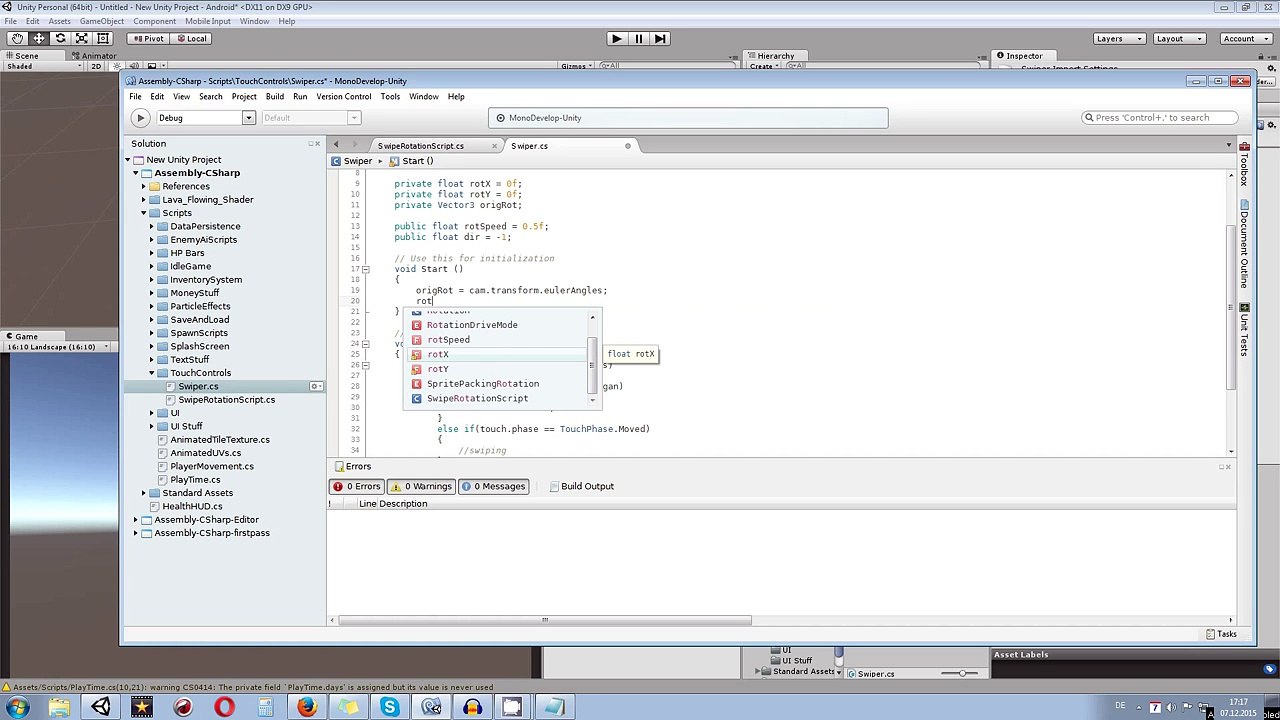Screen dimensions: 1280x720
Task: Open options gear icon beside Swiper.cs
Action: coord(315,386)
